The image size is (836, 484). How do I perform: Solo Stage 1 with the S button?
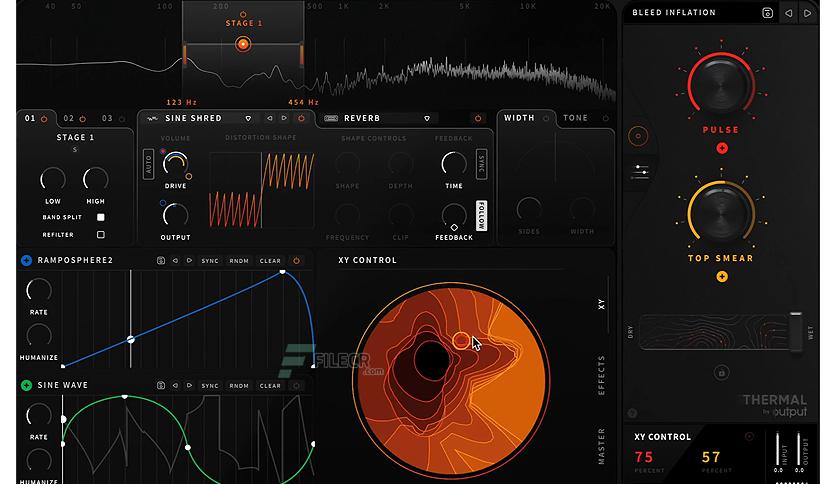[x=75, y=150]
